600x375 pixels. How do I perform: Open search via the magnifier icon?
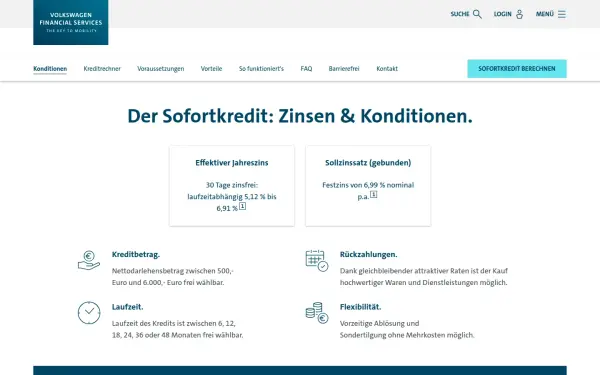(477, 14)
